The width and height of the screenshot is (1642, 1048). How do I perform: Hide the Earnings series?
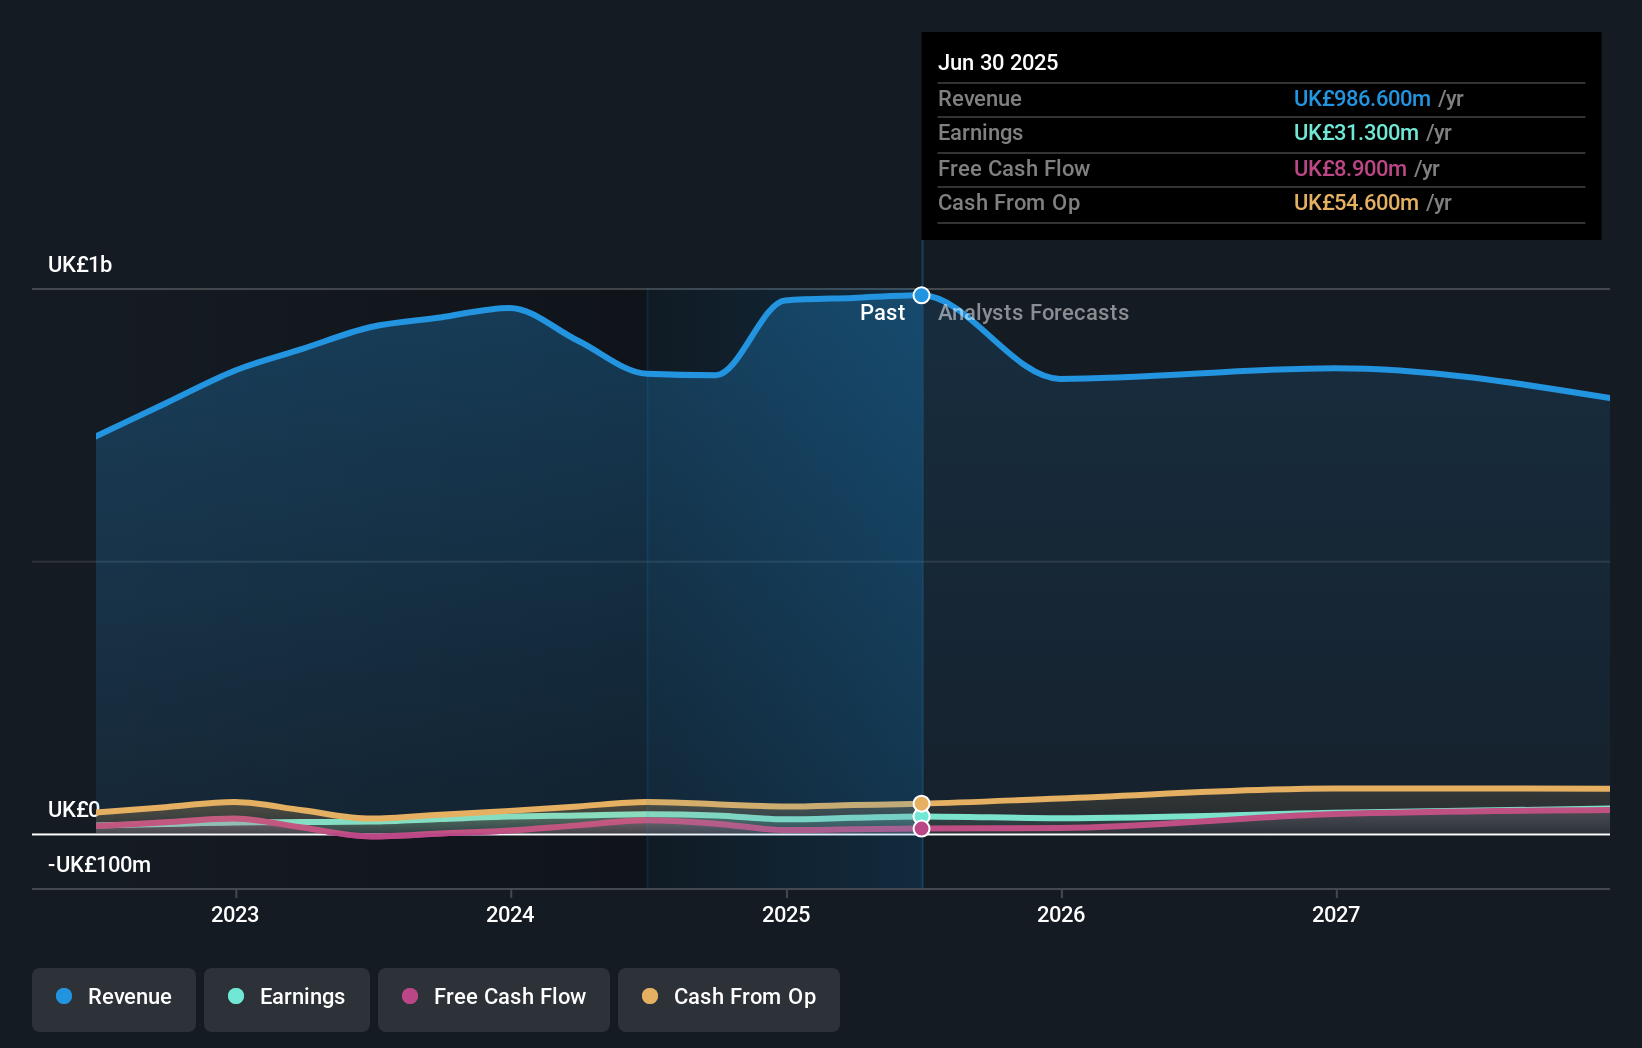[286, 997]
